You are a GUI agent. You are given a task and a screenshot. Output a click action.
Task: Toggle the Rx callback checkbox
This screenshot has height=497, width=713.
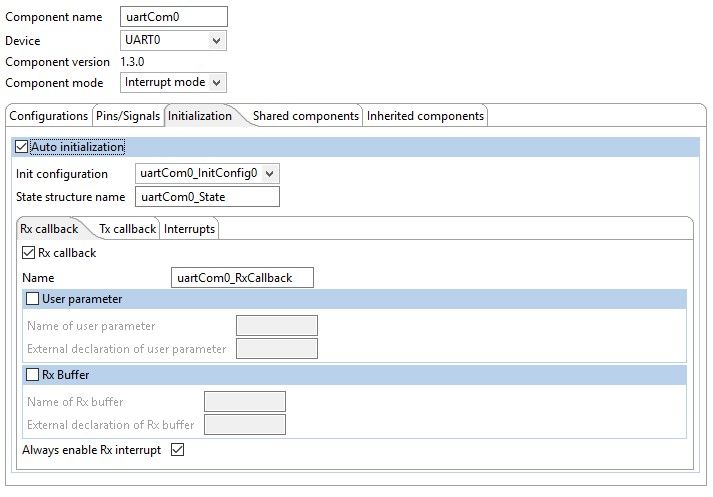pyautogui.click(x=27, y=253)
